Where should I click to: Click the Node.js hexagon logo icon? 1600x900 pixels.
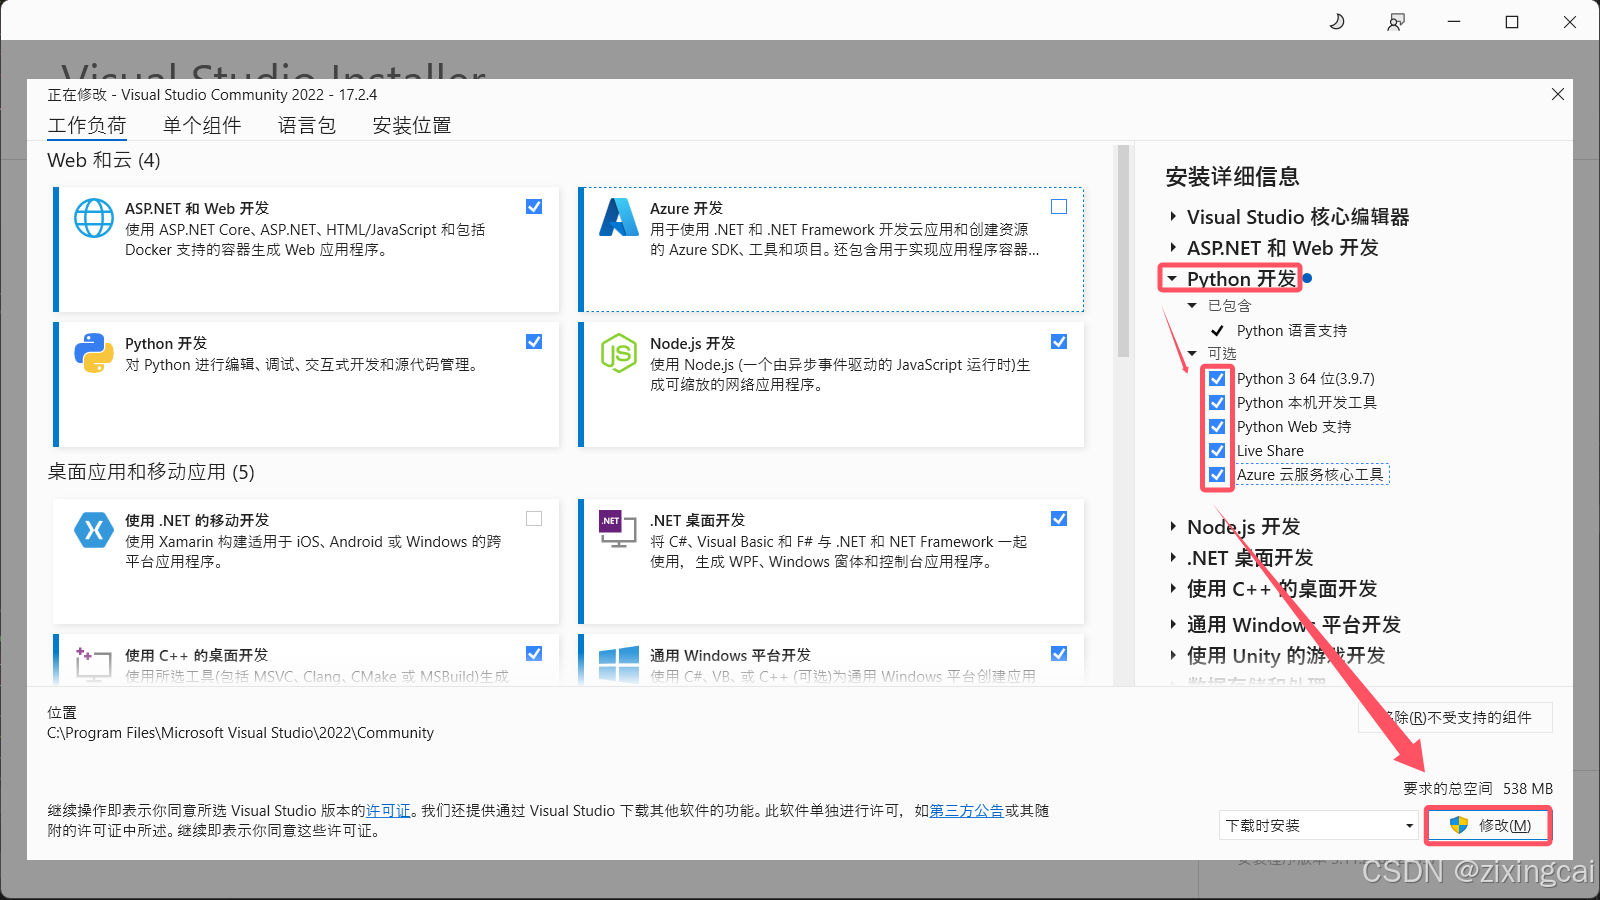[619, 353]
